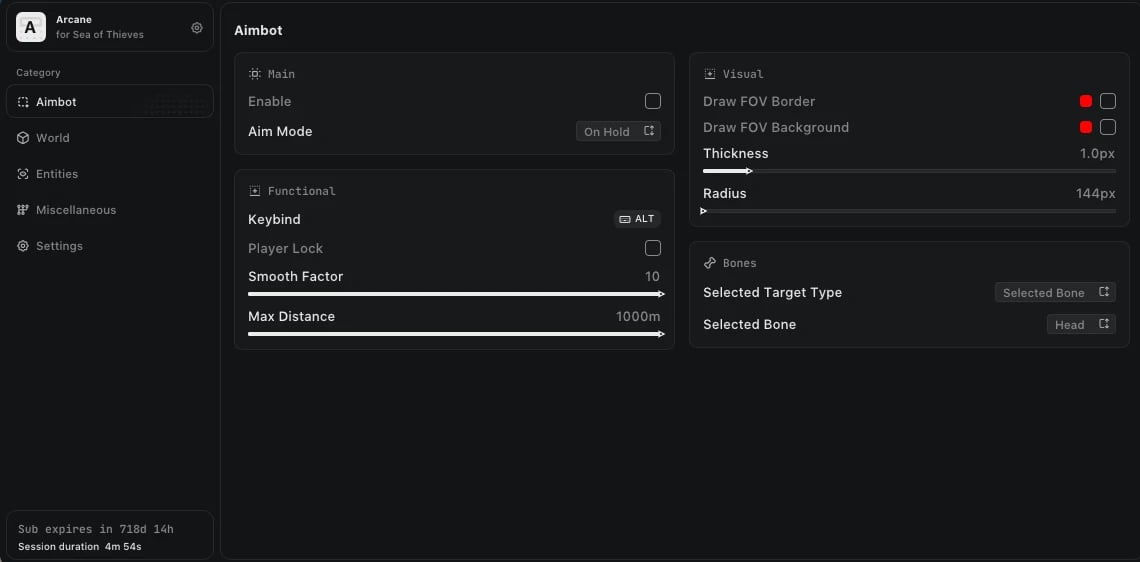Select the Entities icon in the sidebar

(23, 174)
